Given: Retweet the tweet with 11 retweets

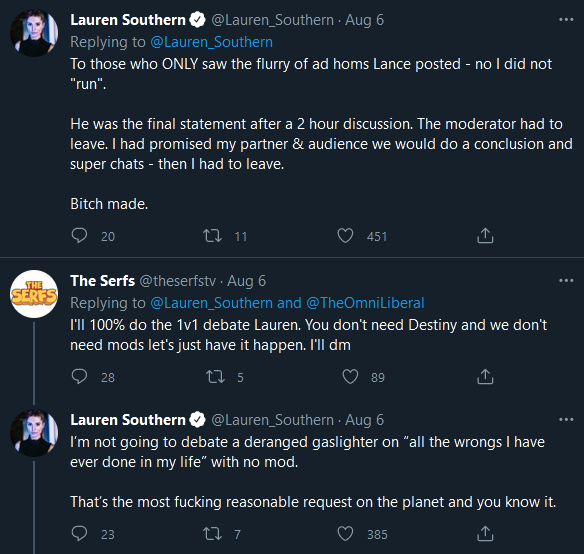Looking at the screenshot, I should point(212,236).
